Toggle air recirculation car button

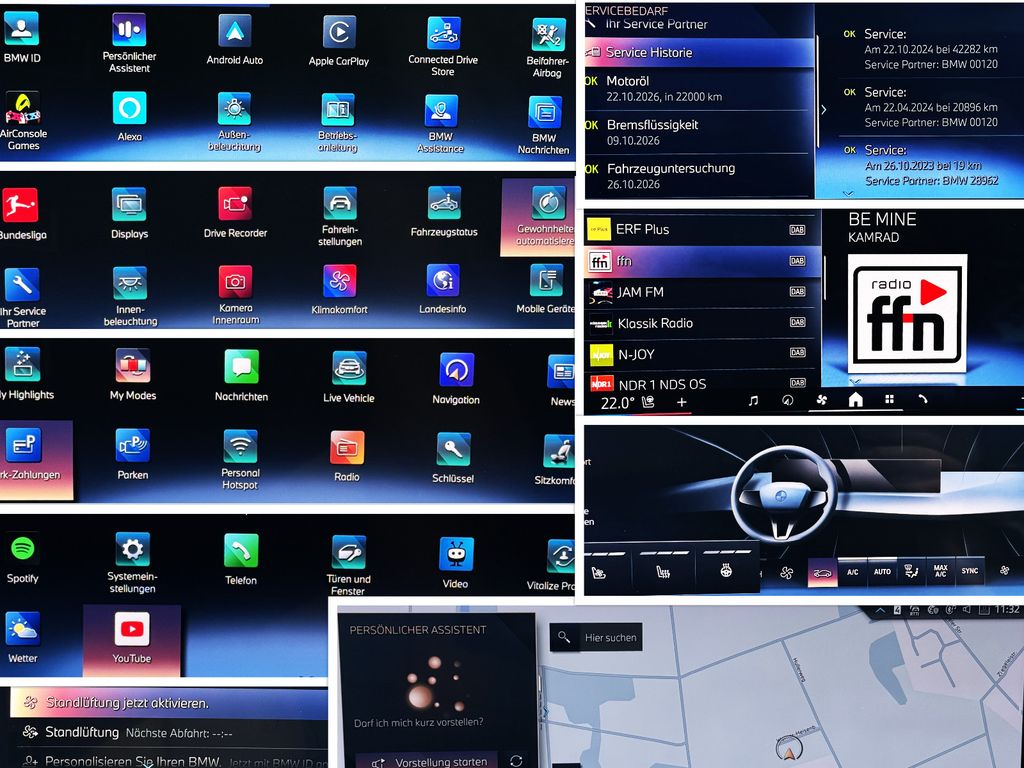[822, 573]
